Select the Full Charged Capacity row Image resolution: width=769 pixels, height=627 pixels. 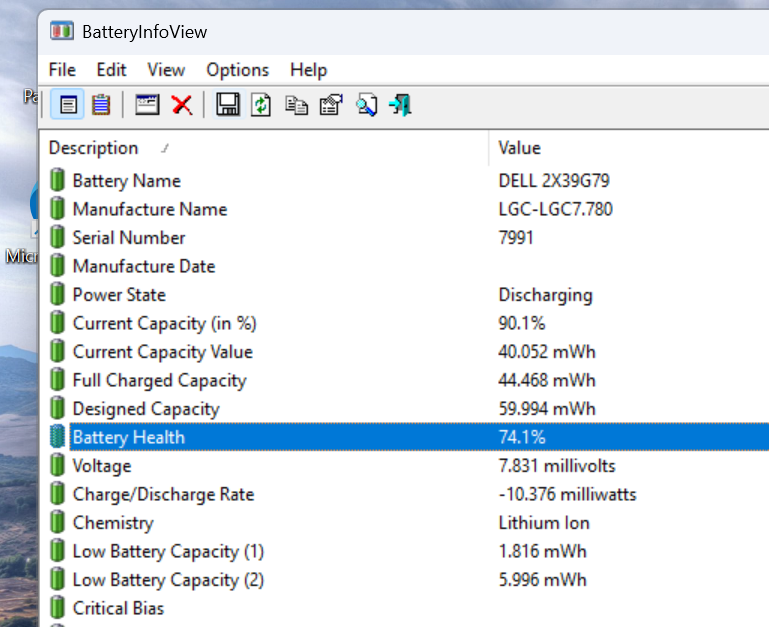[x=404, y=380]
